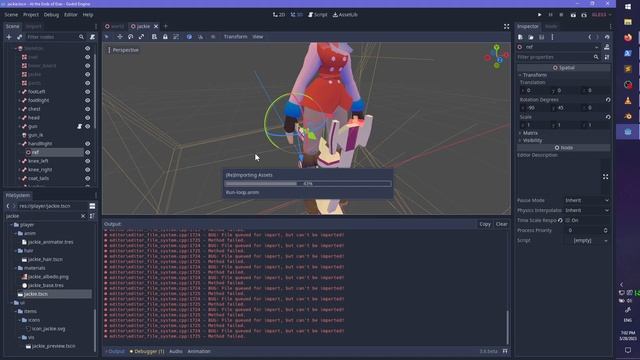
Task: Play the project
Action: [539, 15]
